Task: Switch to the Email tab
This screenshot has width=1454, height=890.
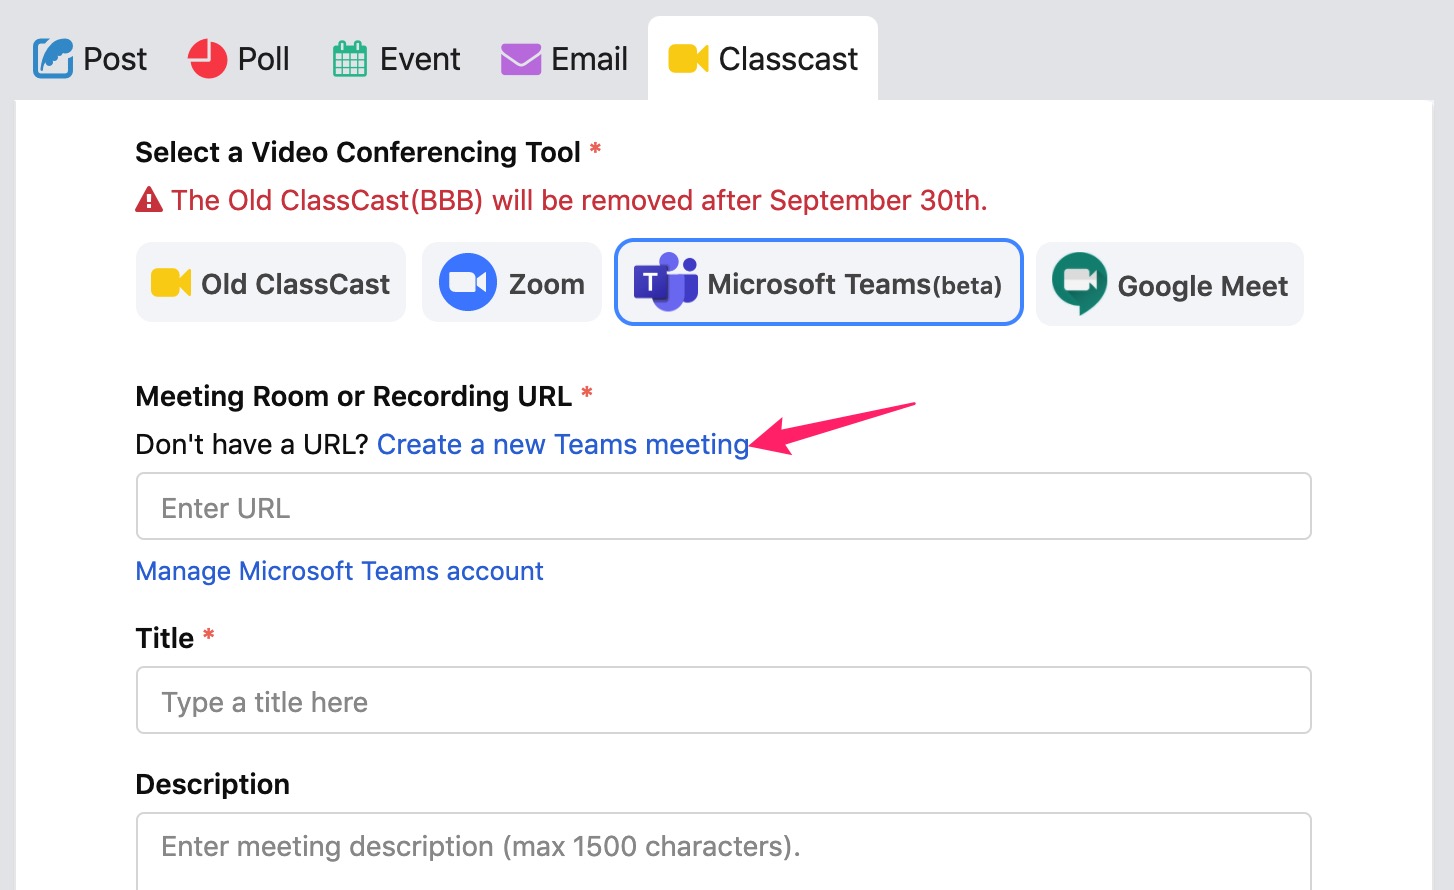Action: pos(564,59)
